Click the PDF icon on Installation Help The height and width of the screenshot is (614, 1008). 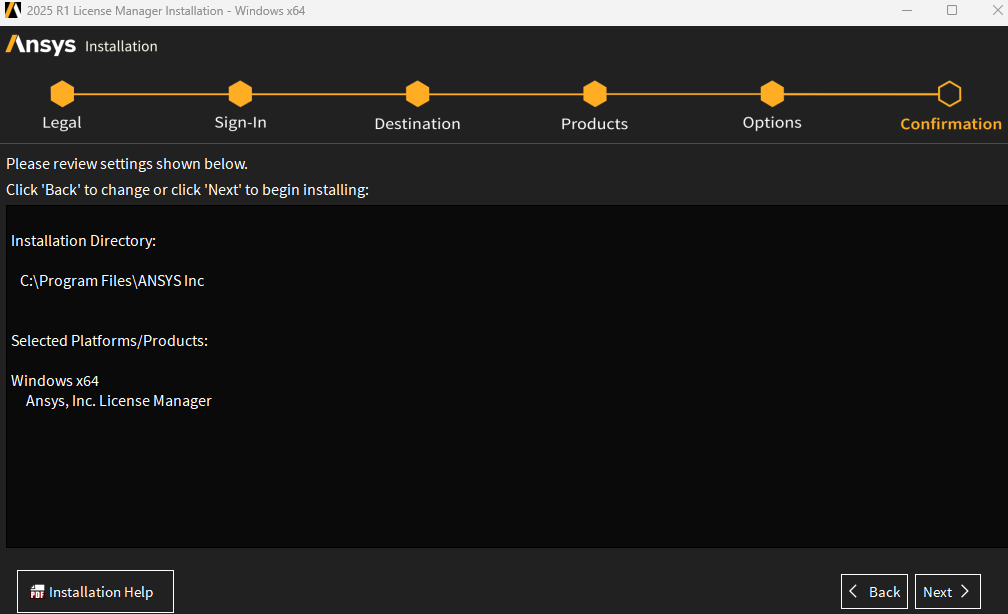click(x=37, y=591)
